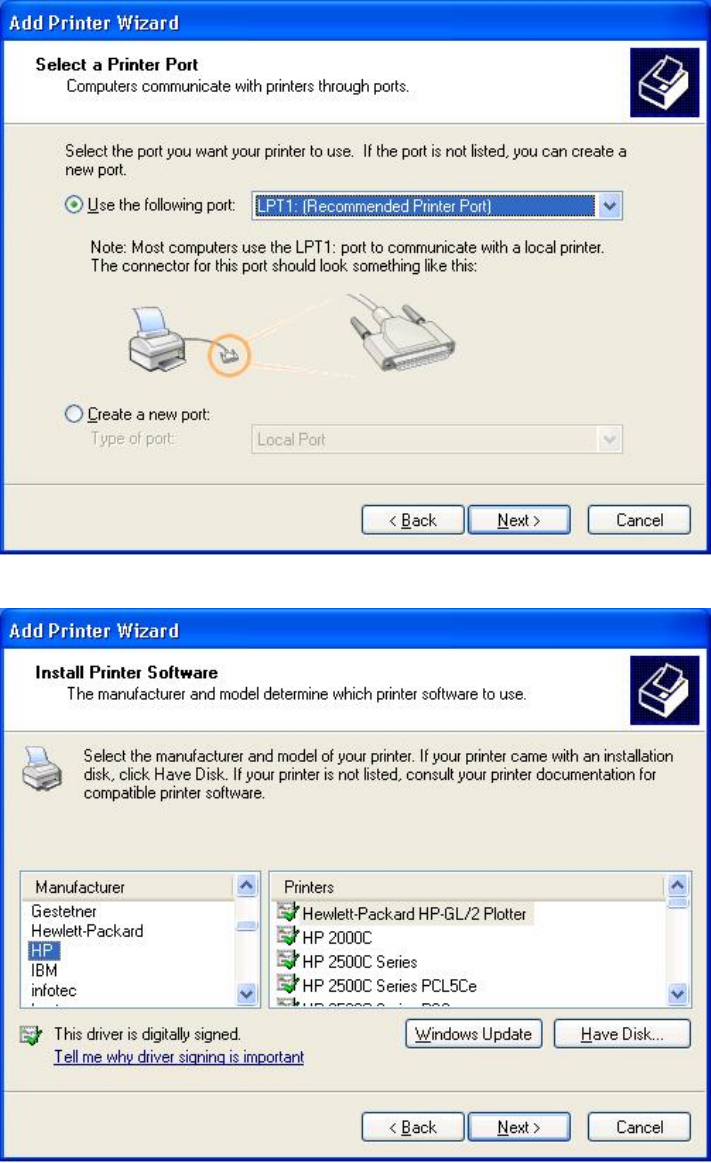Choose IBM from the Manufacturer list

[44, 970]
